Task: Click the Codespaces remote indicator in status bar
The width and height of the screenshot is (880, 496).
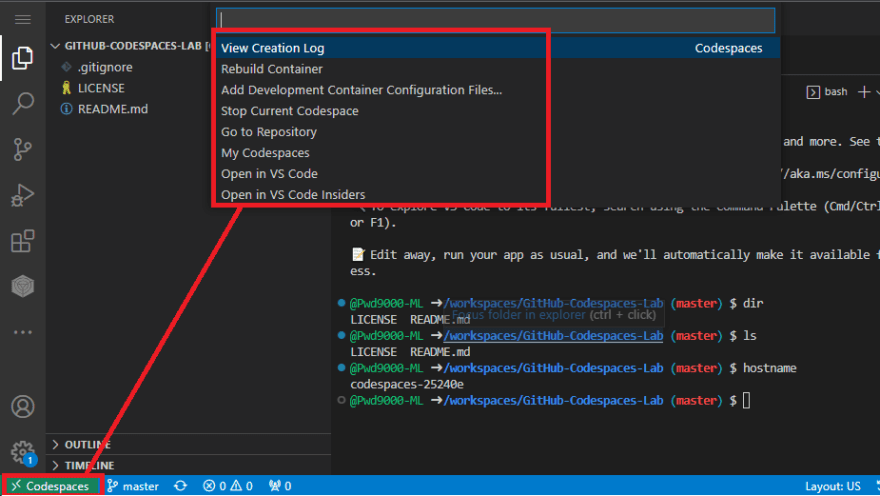Action: click(51, 486)
